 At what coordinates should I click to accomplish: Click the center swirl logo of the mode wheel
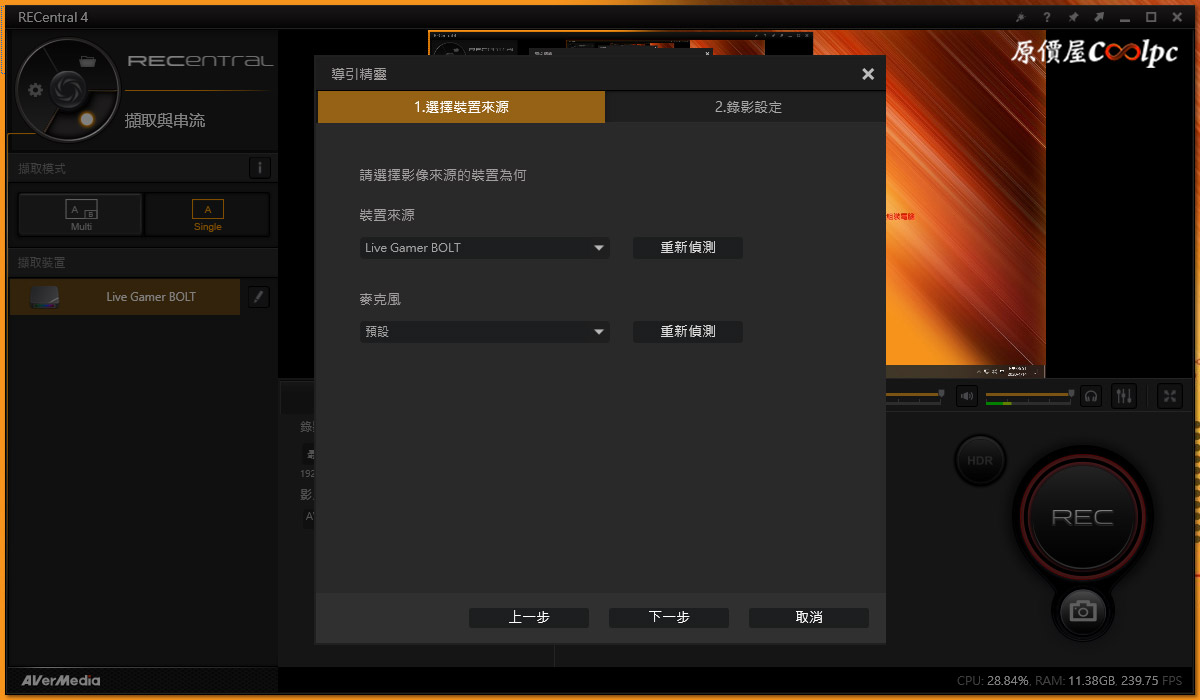[67, 88]
